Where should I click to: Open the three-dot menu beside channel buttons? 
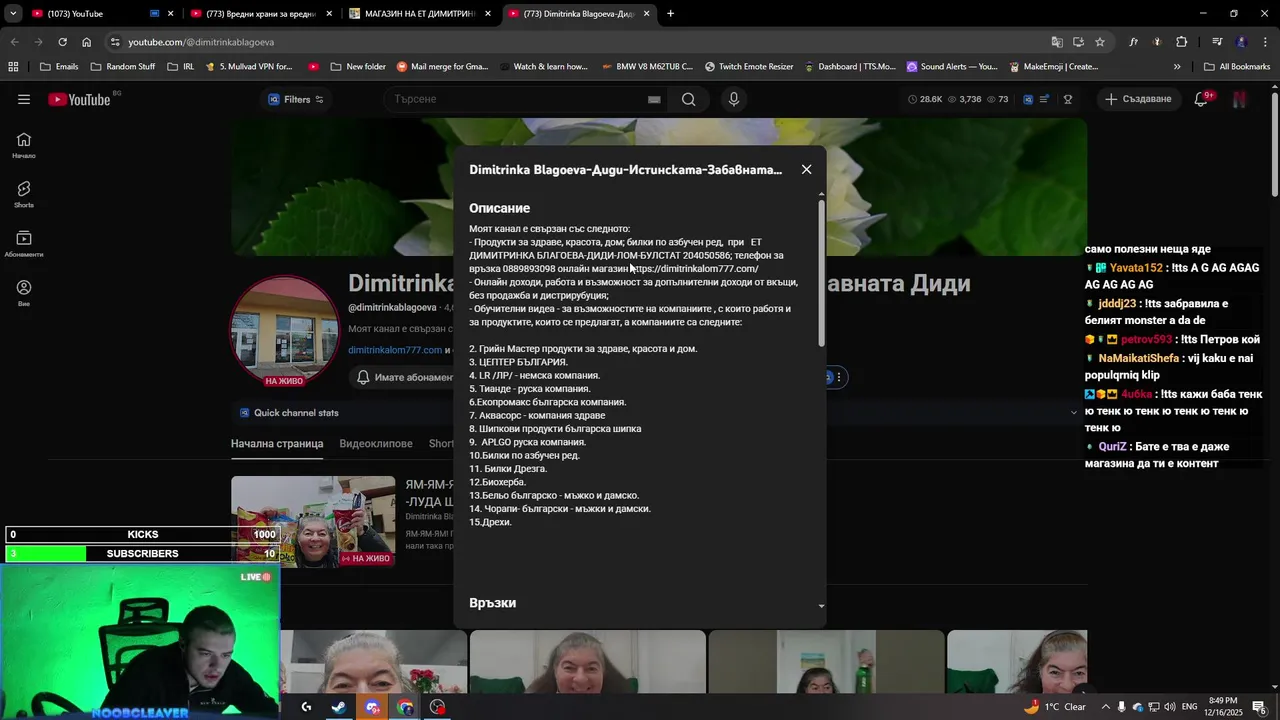pos(839,377)
